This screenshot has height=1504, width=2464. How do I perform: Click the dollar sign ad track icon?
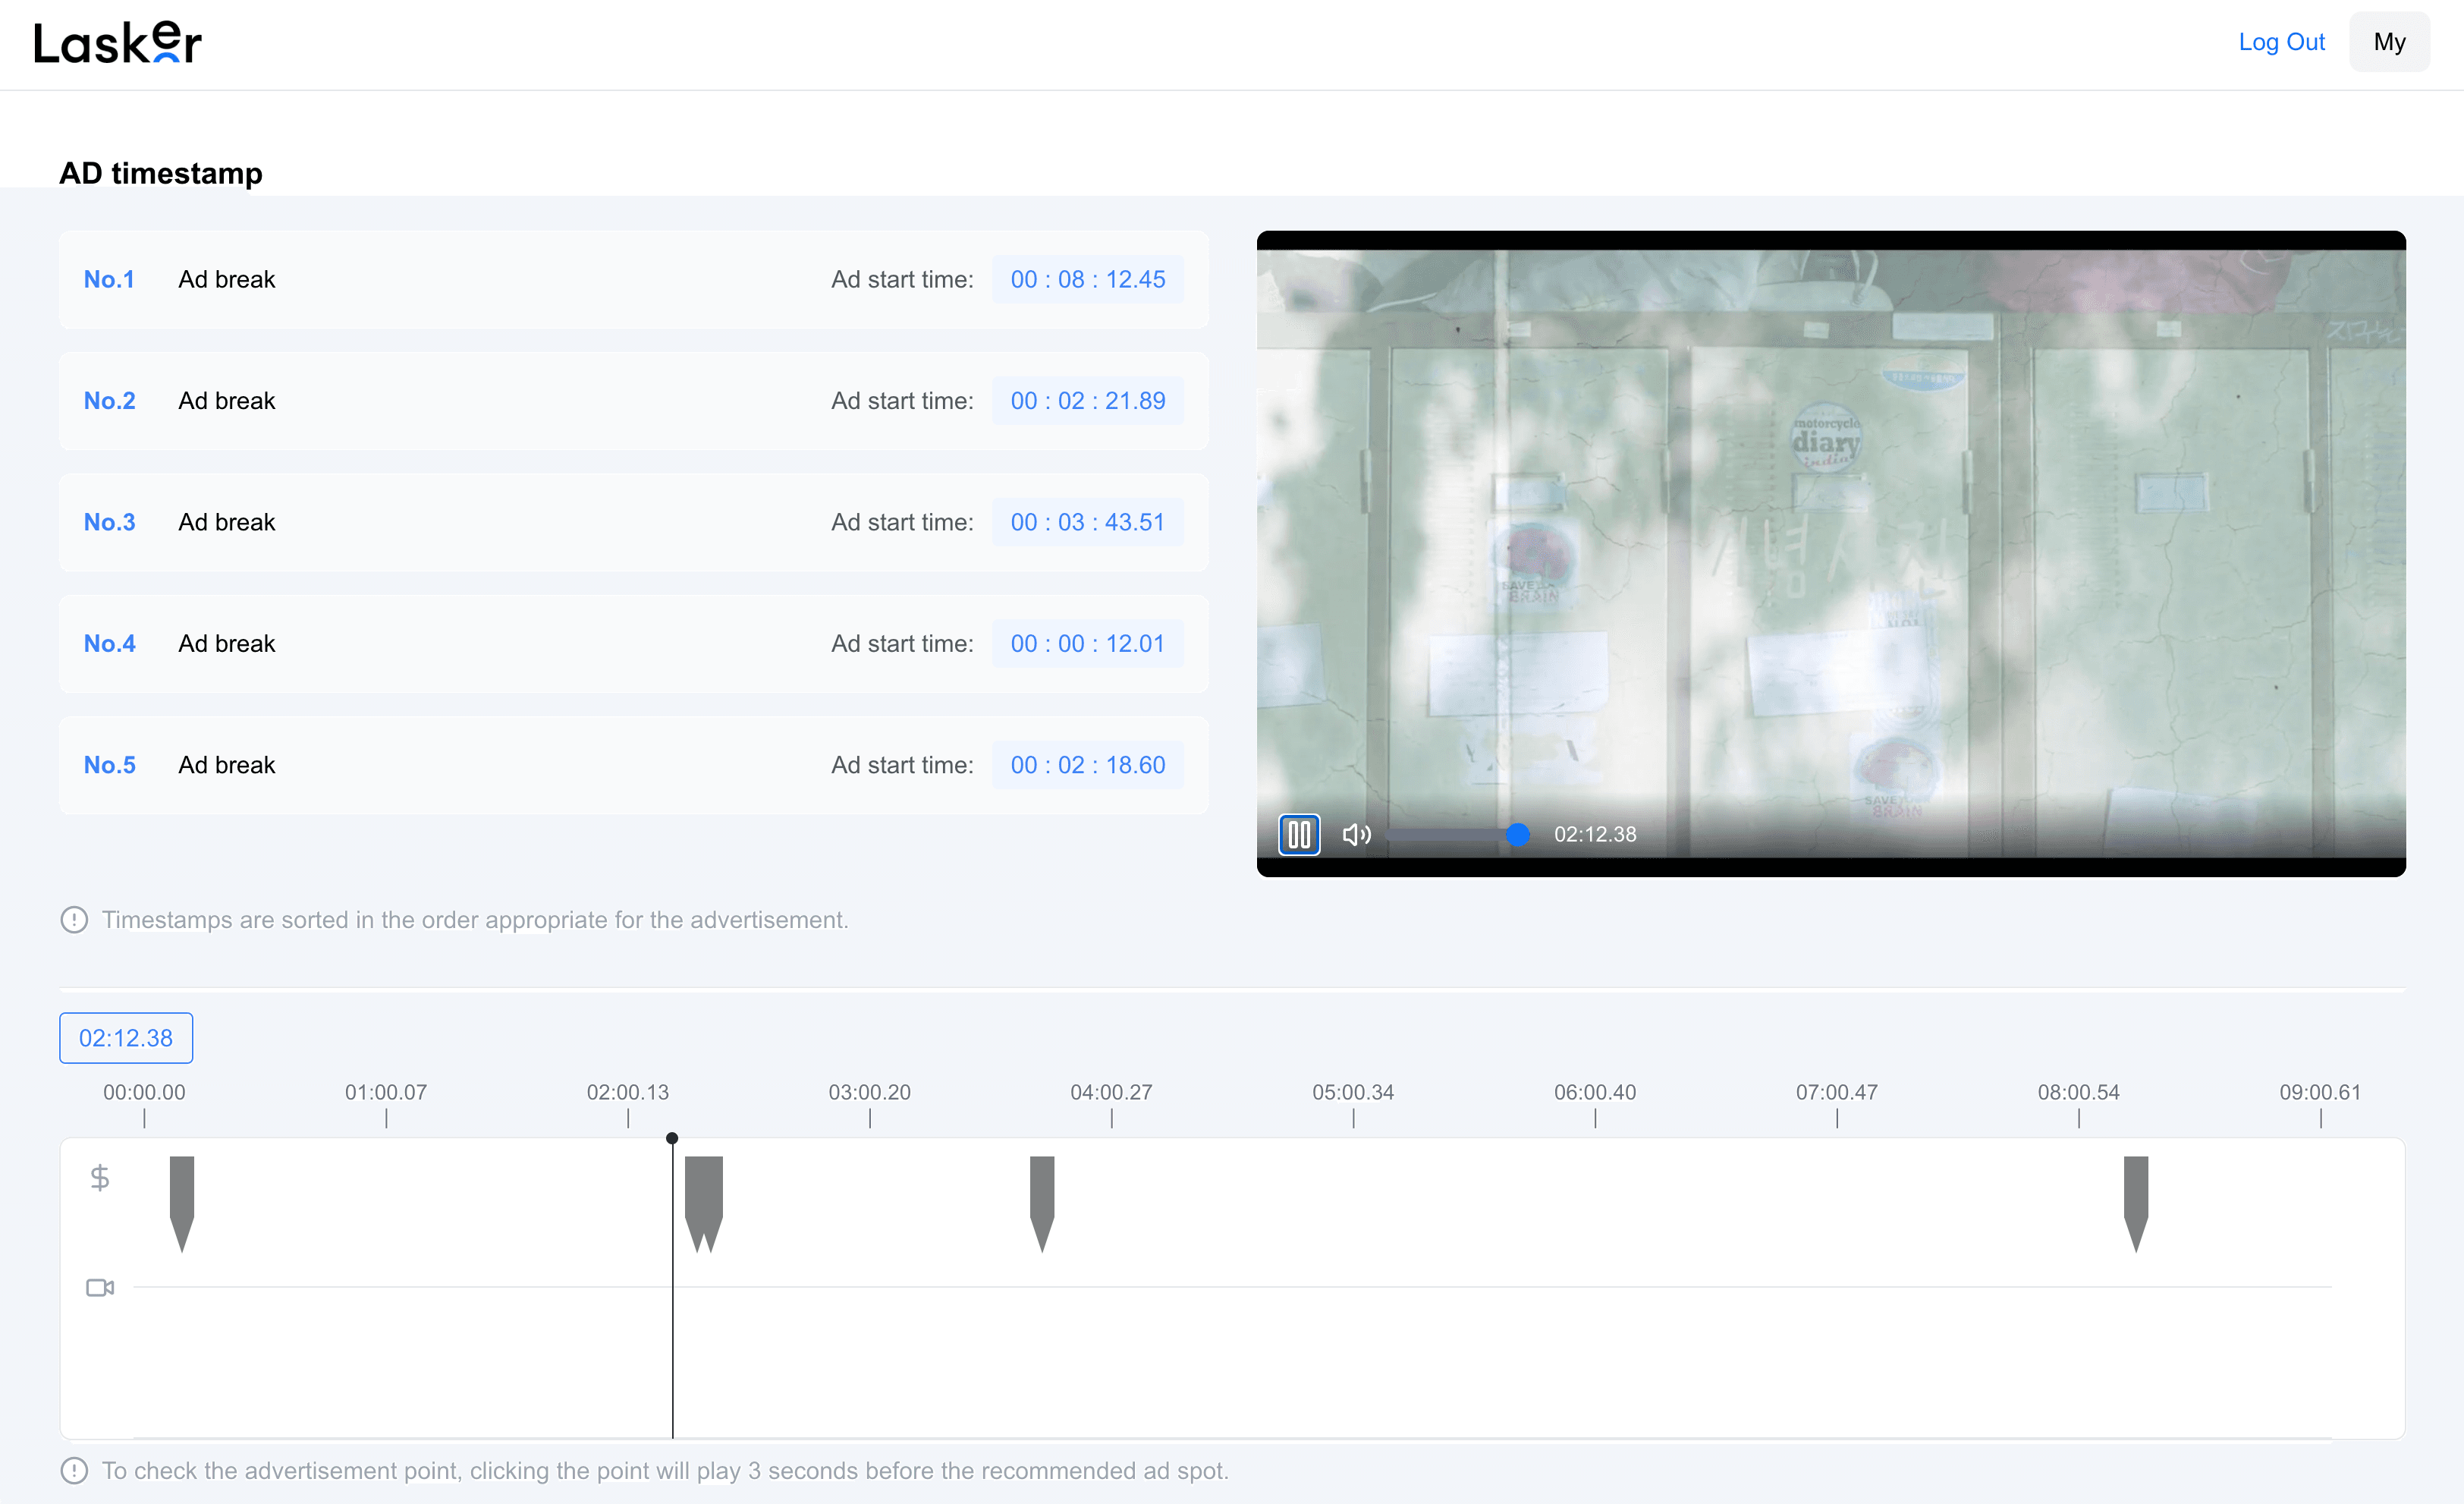tap(100, 1178)
